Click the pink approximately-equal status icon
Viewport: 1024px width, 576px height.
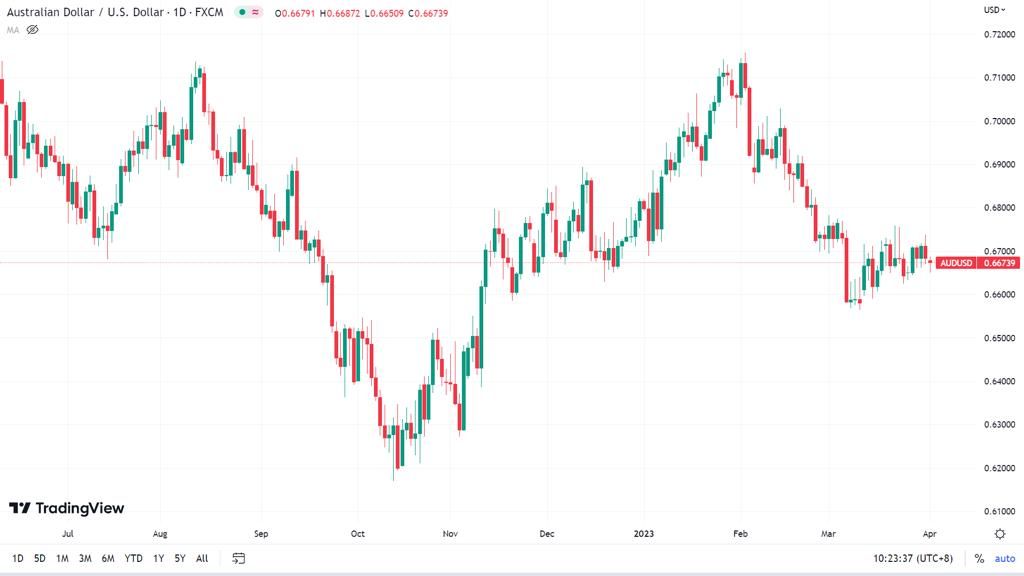click(x=255, y=12)
